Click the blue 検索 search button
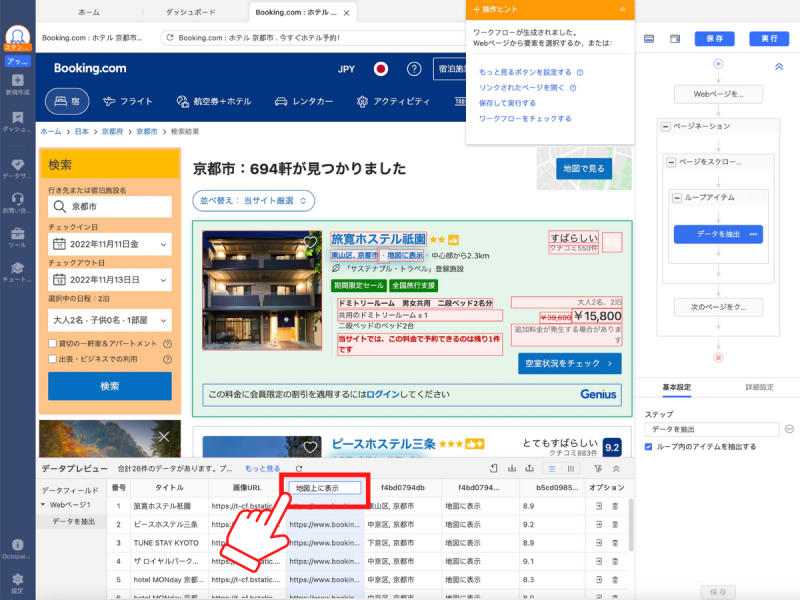Screen dimensions: 800x600 [x=110, y=386]
